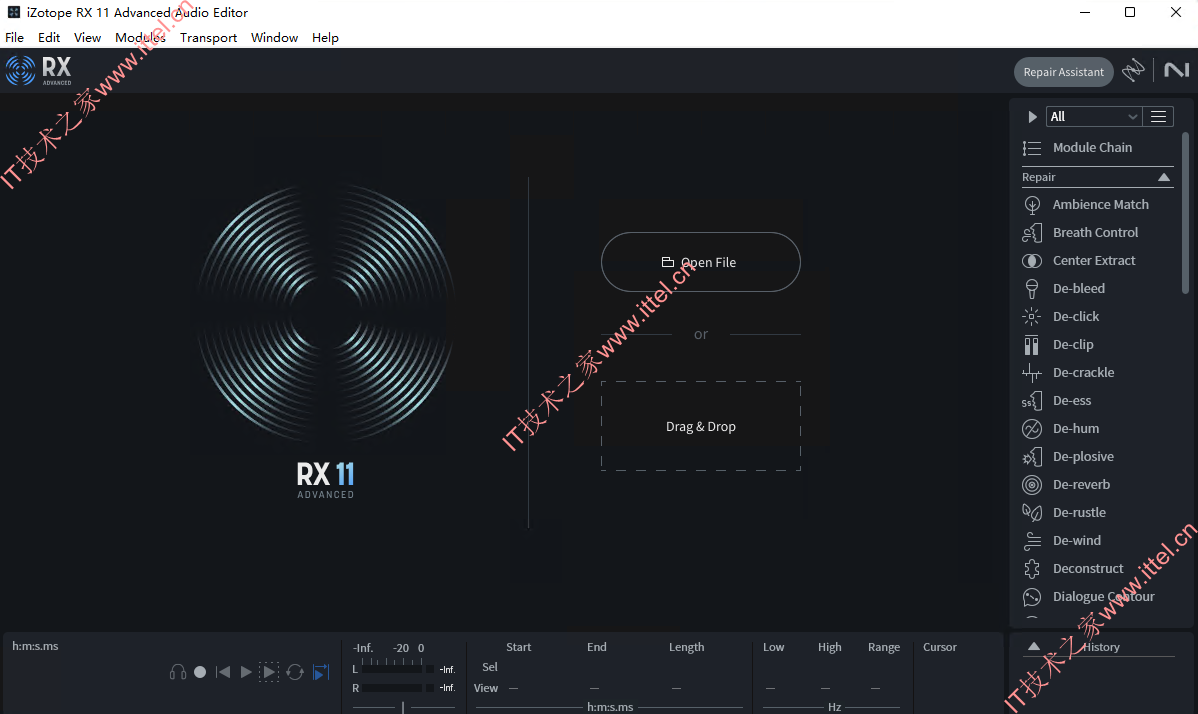Toggle headphone input monitoring

[x=178, y=672]
